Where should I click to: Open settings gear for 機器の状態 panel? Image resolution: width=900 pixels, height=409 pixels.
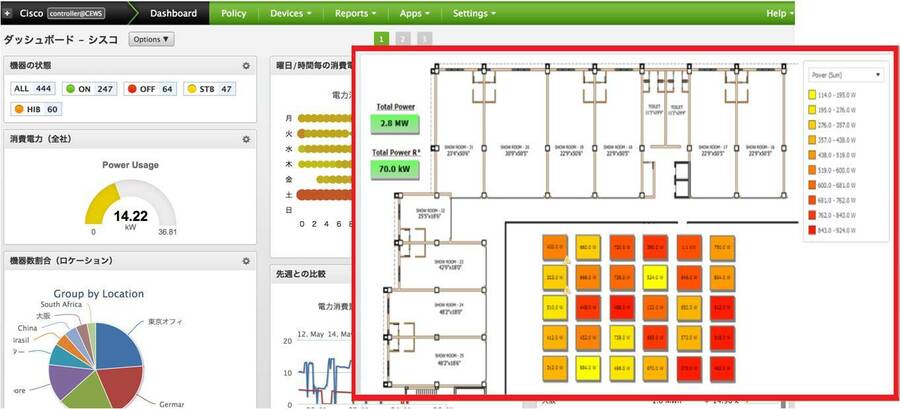click(246, 65)
